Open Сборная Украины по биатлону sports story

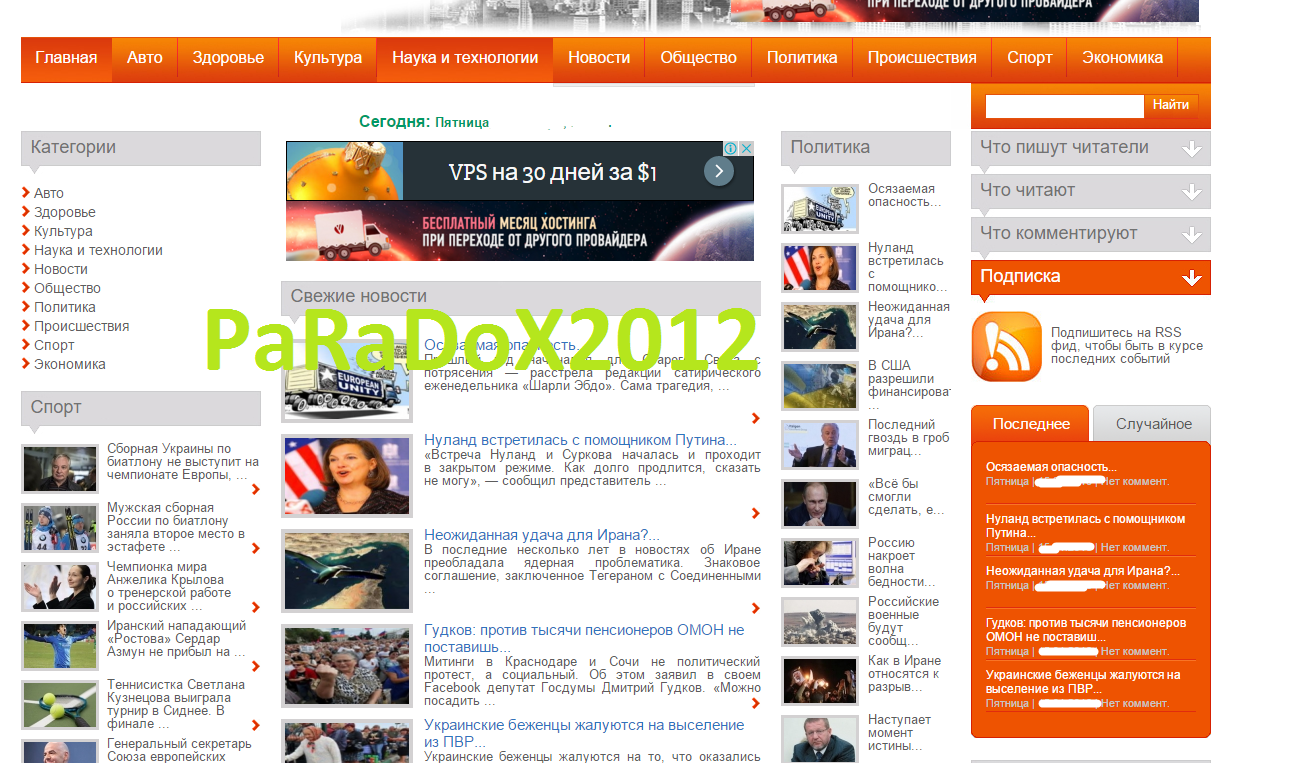pos(183,462)
